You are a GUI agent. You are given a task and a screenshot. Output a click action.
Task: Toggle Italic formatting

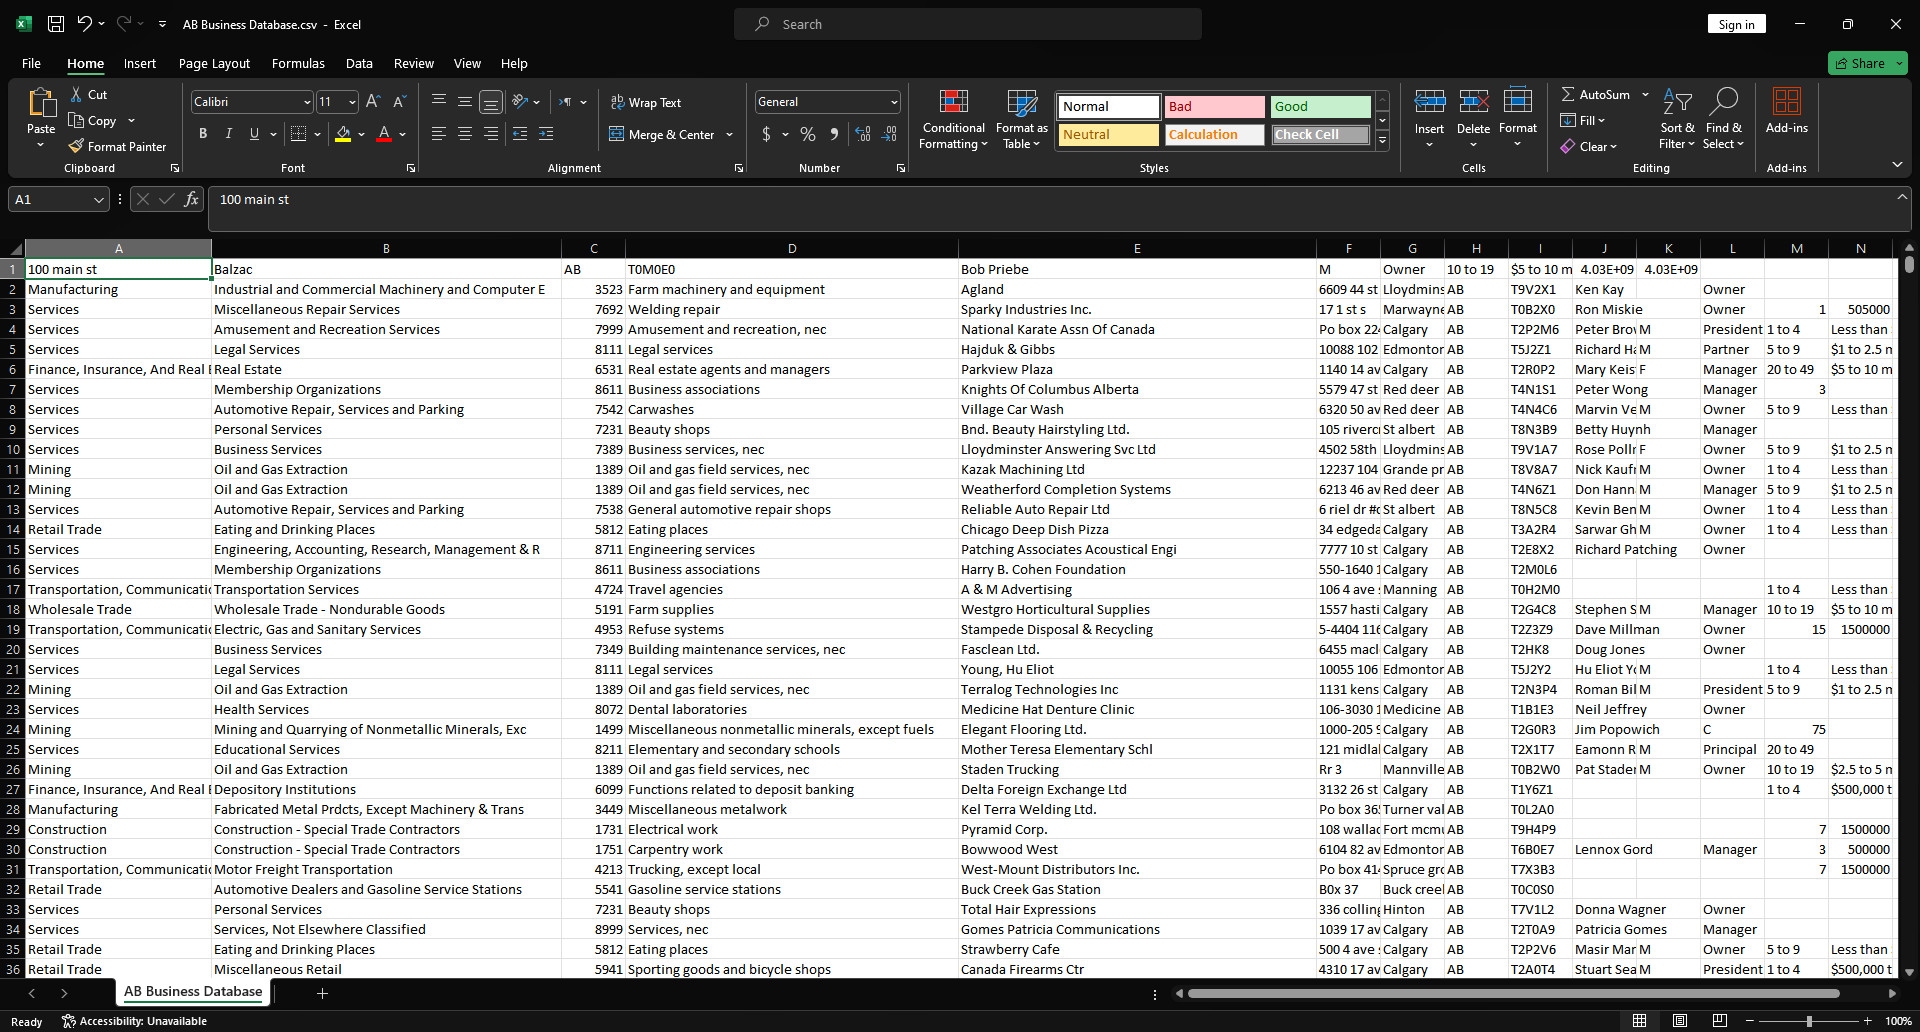point(229,134)
